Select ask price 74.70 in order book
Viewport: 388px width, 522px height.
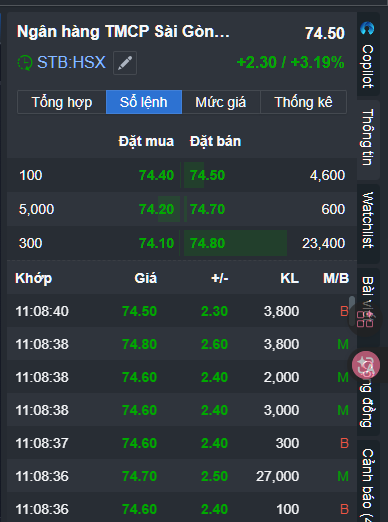tap(207, 209)
